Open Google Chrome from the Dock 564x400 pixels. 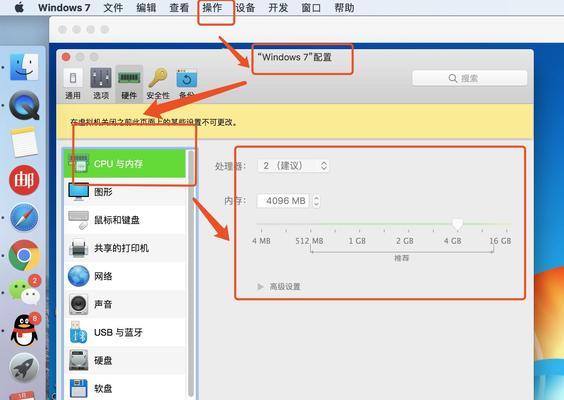(24, 255)
